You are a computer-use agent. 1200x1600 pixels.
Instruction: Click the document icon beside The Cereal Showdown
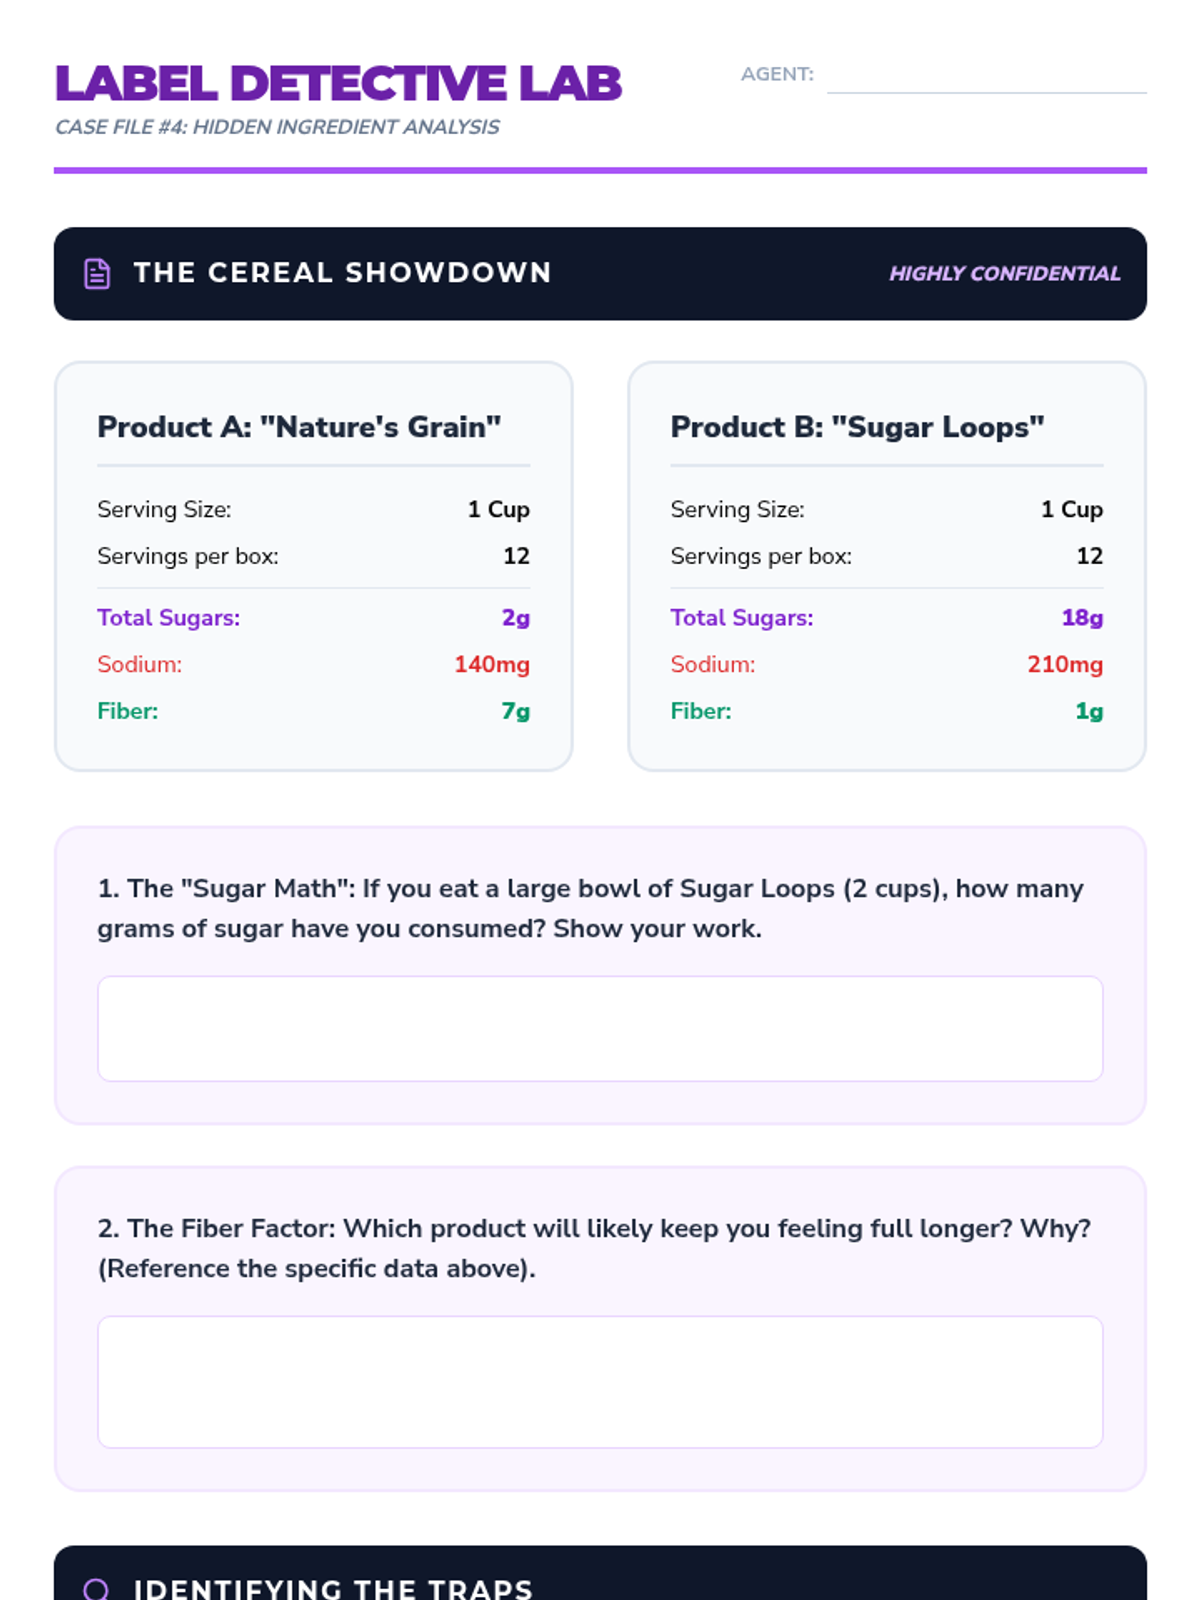pyautogui.click(x=97, y=273)
